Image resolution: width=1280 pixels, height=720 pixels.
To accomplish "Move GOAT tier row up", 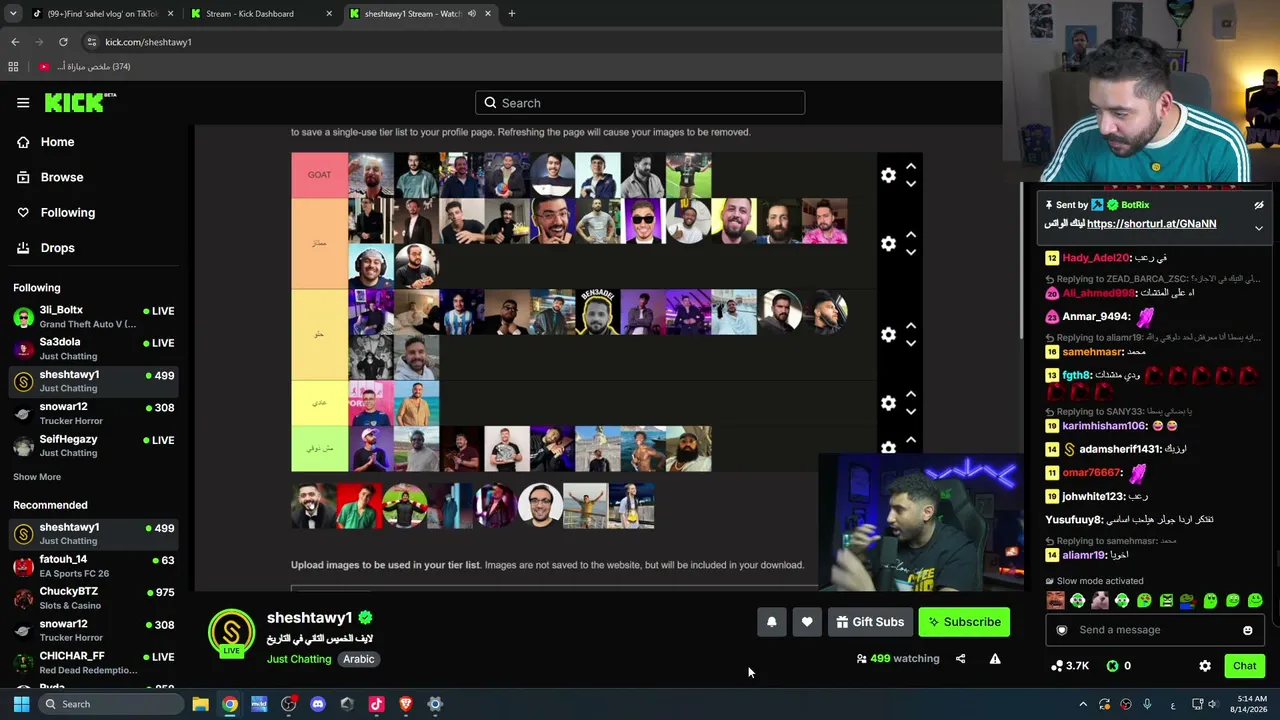I will point(910,166).
